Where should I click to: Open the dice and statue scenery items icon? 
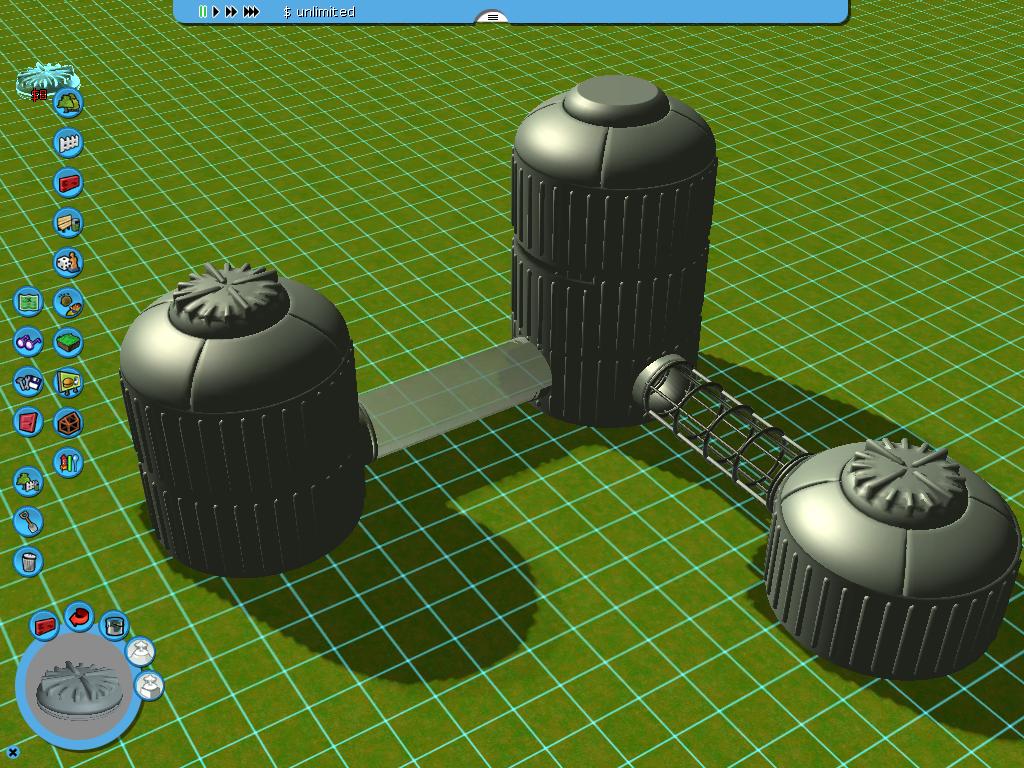point(68,263)
